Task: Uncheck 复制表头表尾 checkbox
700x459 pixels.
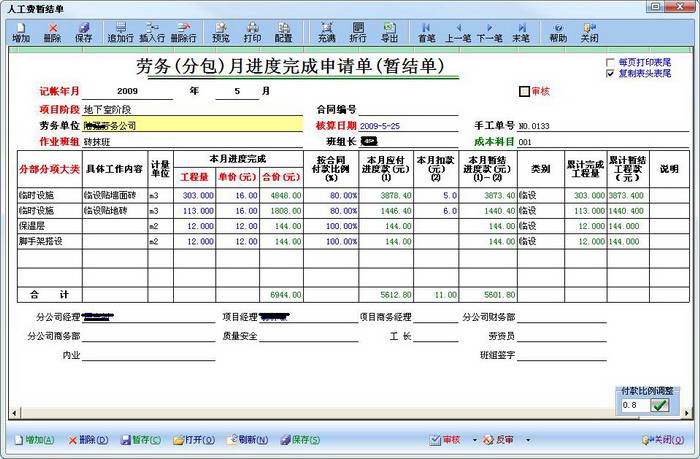Action: 610,73
